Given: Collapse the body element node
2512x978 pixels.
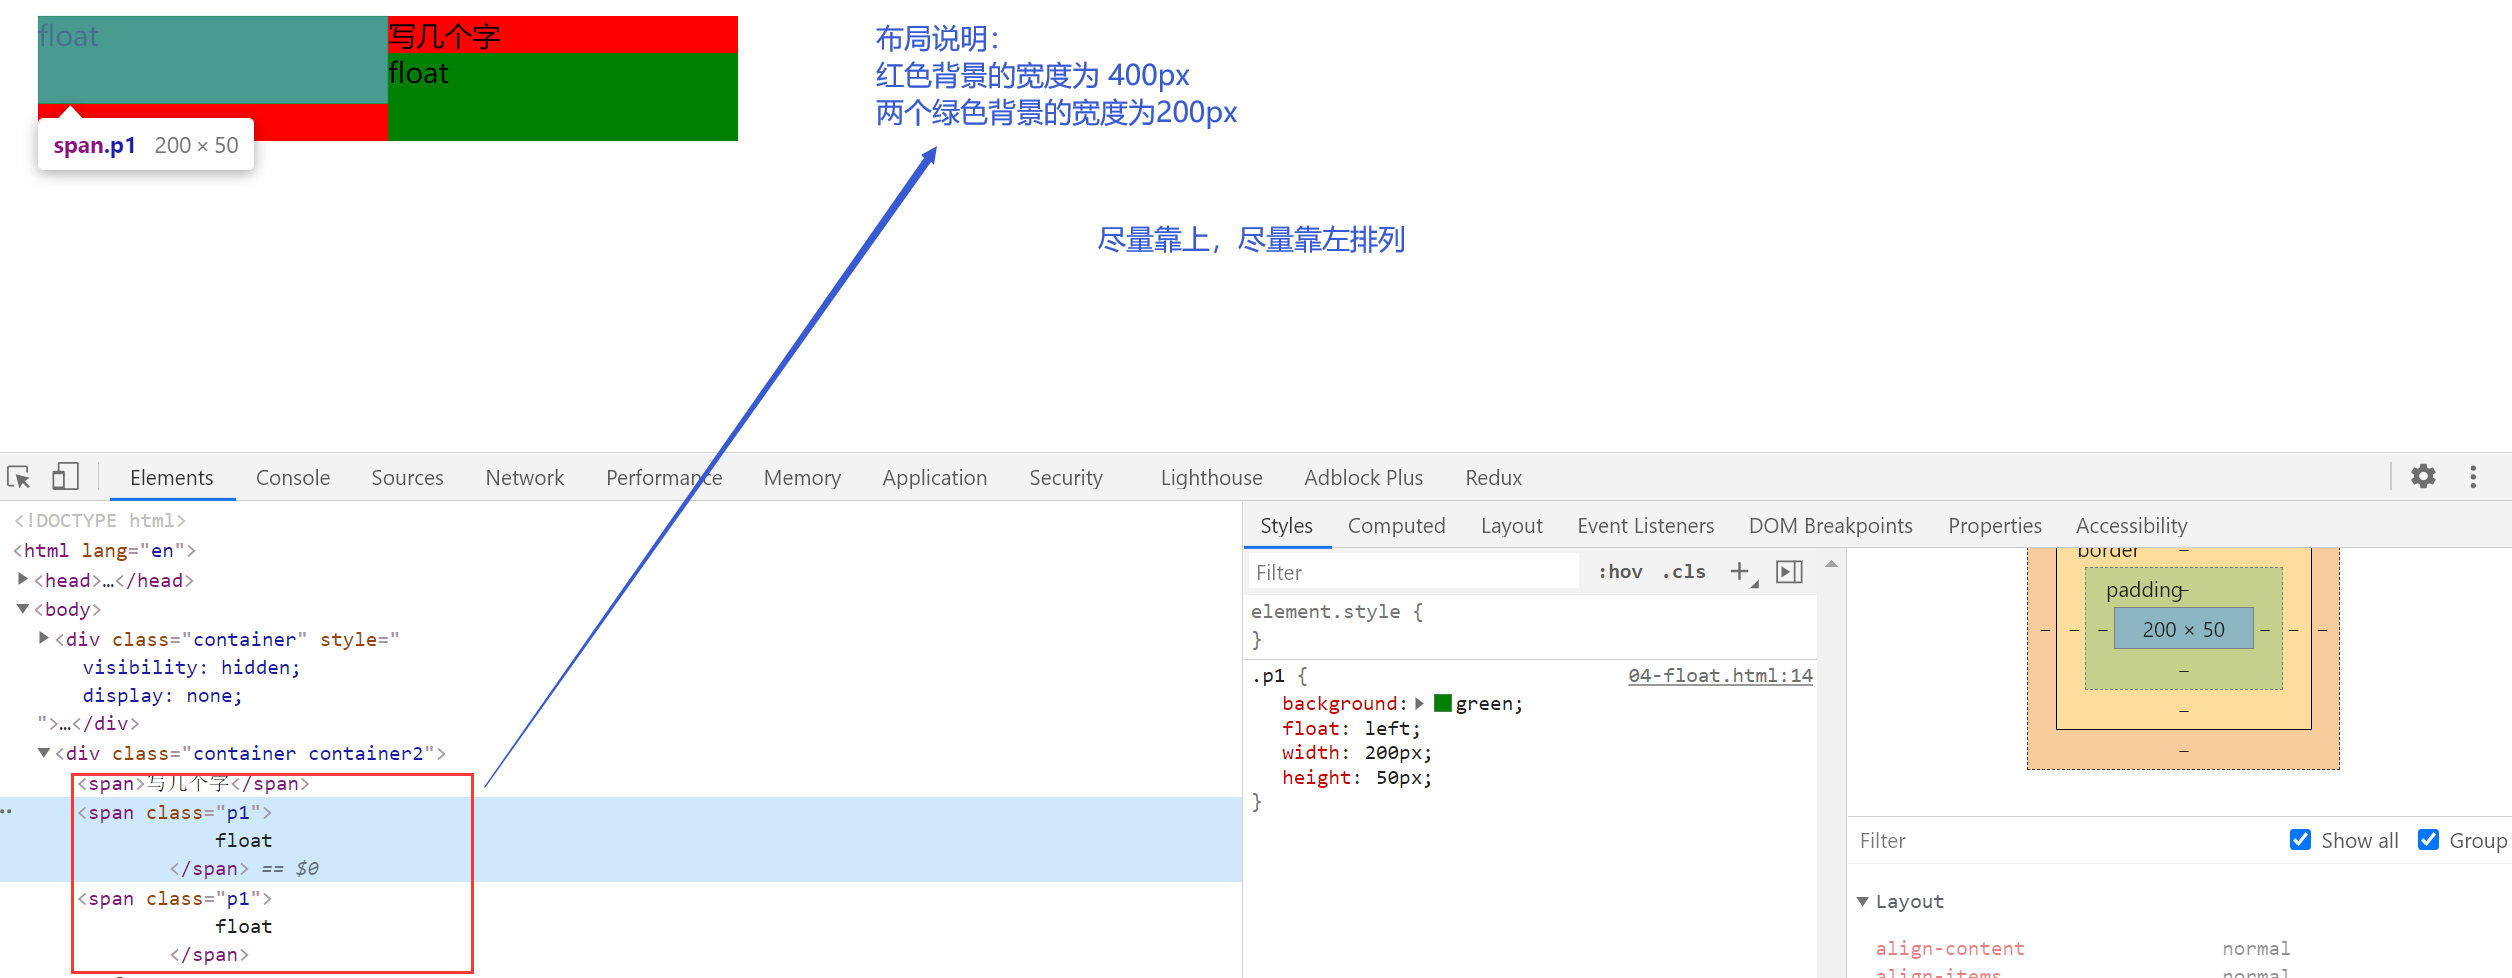Looking at the screenshot, I should pos(23,609).
